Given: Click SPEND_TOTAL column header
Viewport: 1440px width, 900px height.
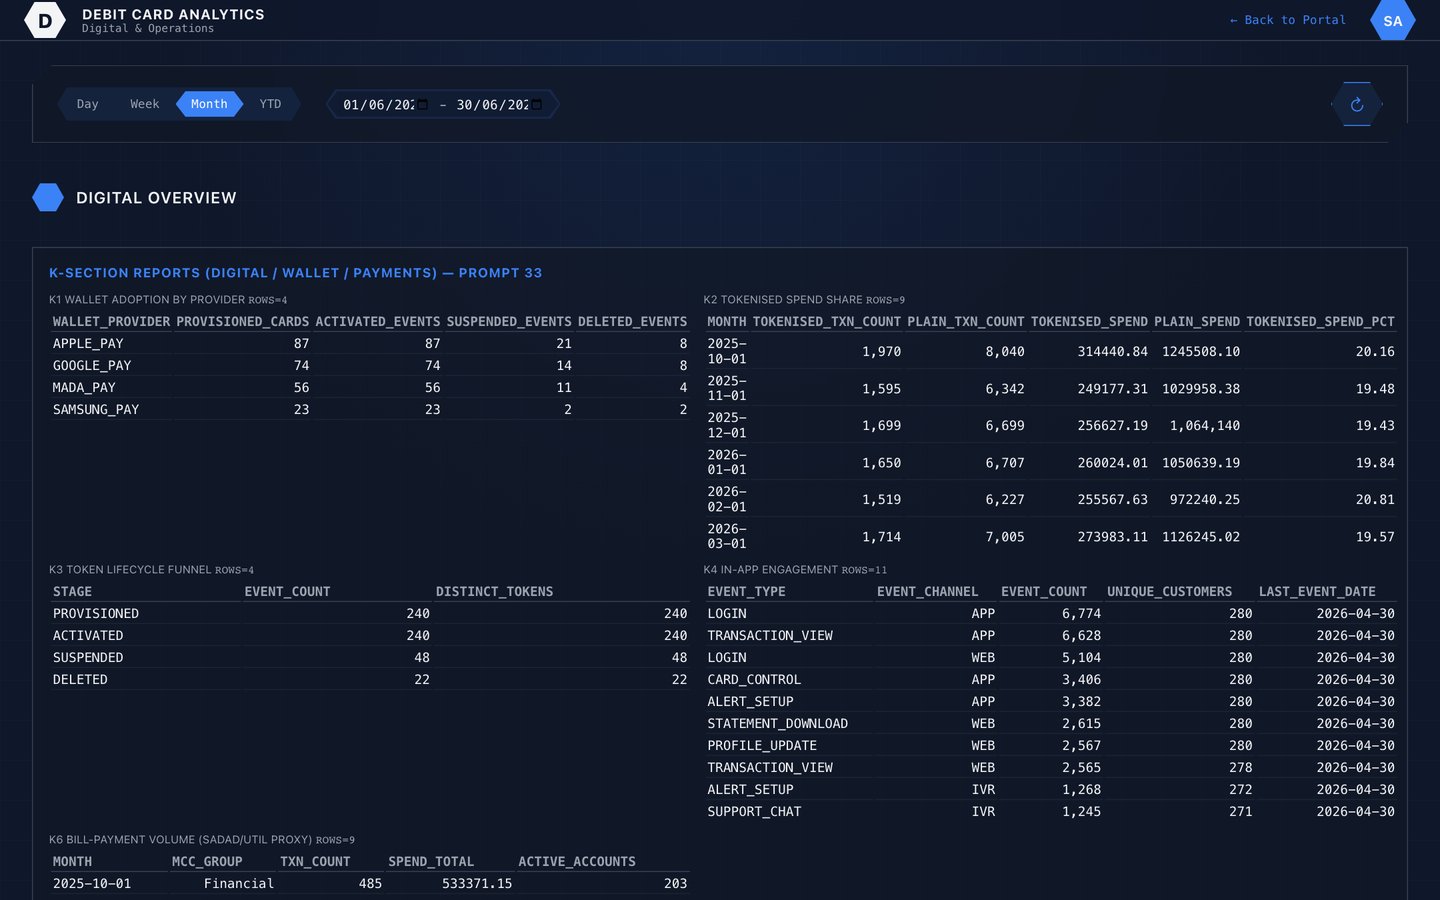Looking at the screenshot, I should 431,862.
